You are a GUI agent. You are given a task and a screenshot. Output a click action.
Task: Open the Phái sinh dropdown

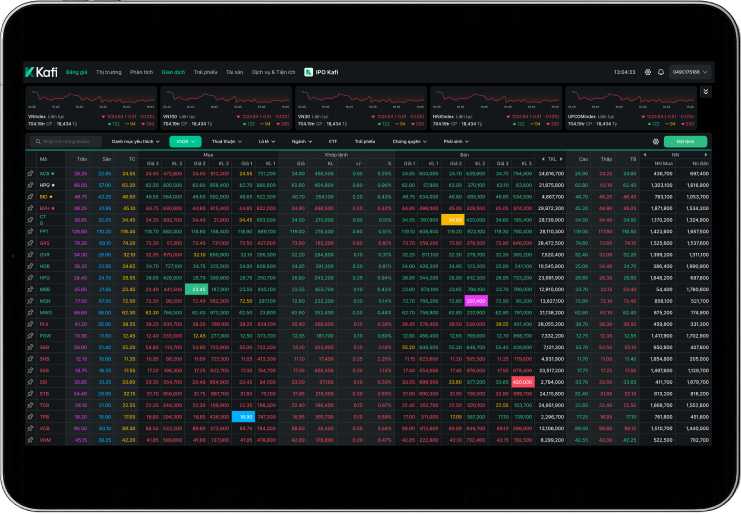click(456, 142)
